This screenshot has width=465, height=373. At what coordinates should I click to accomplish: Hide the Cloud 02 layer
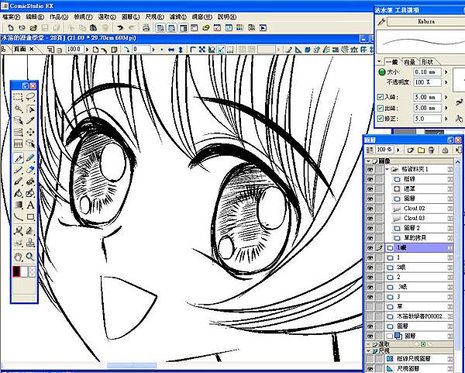[370, 208]
